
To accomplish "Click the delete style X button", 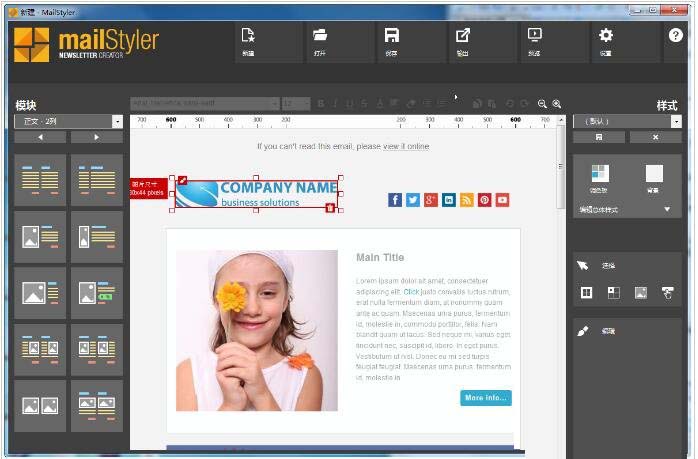I will click(x=656, y=137).
